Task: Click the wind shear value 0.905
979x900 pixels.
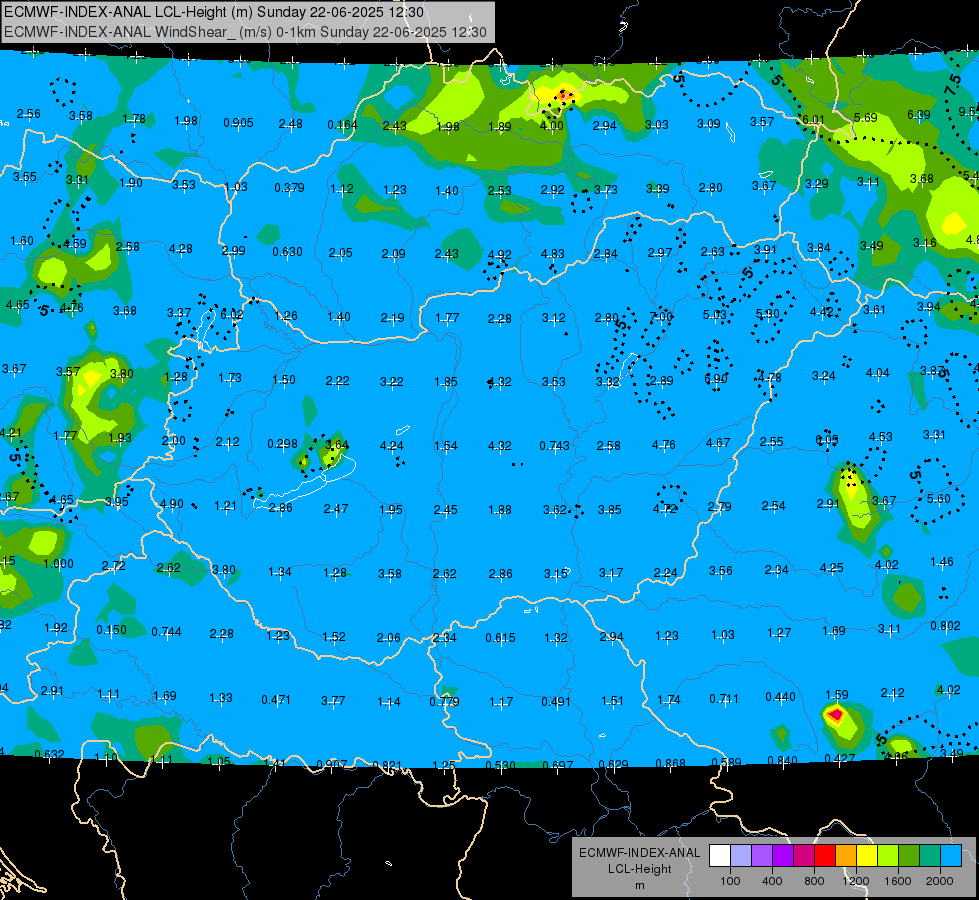Action: click(239, 122)
